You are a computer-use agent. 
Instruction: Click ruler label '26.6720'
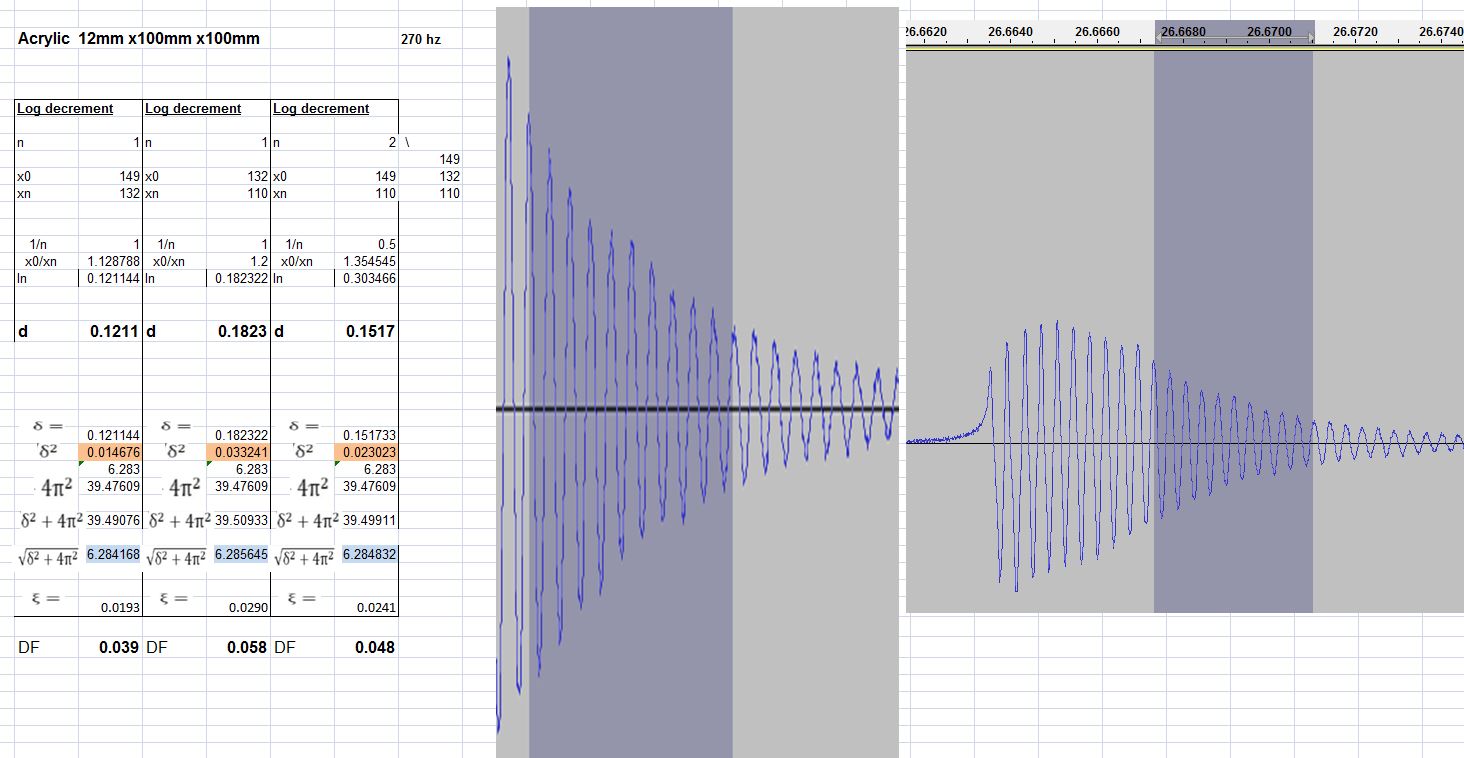click(1356, 32)
